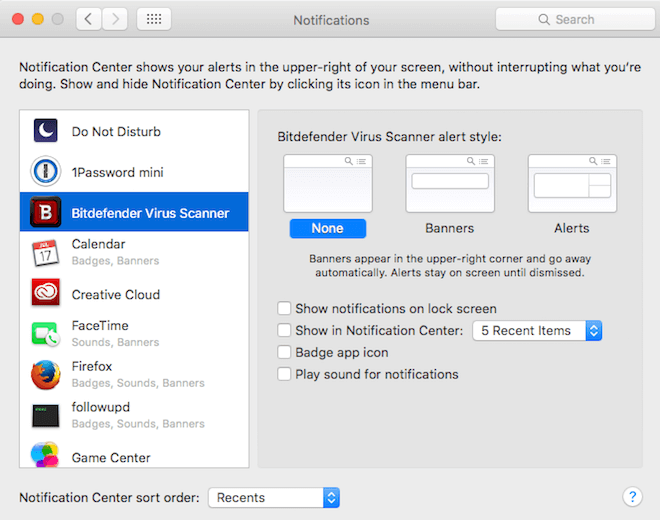Image resolution: width=660 pixels, height=520 pixels.
Task: Click the magnifier icon in Search field
Action: tap(544, 19)
